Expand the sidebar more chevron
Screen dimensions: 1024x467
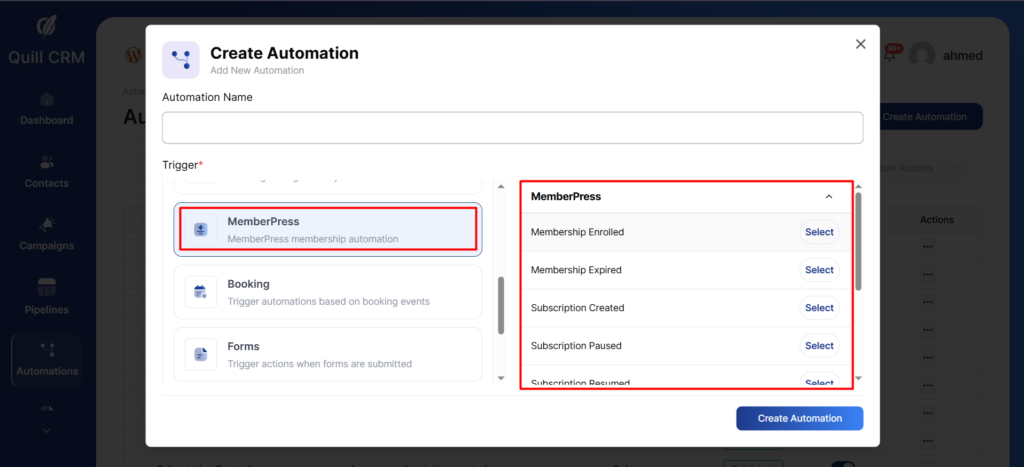point(47,430)
